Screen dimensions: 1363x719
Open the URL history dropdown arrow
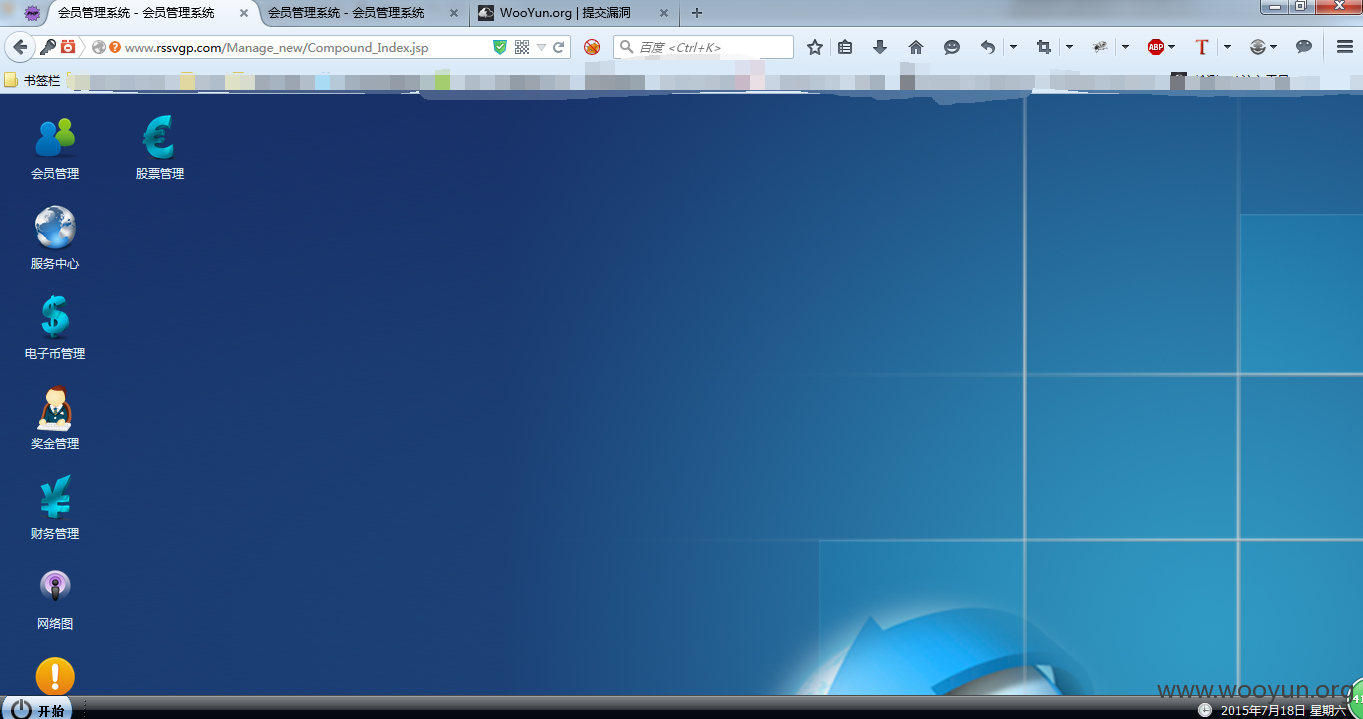coord(541,47)
